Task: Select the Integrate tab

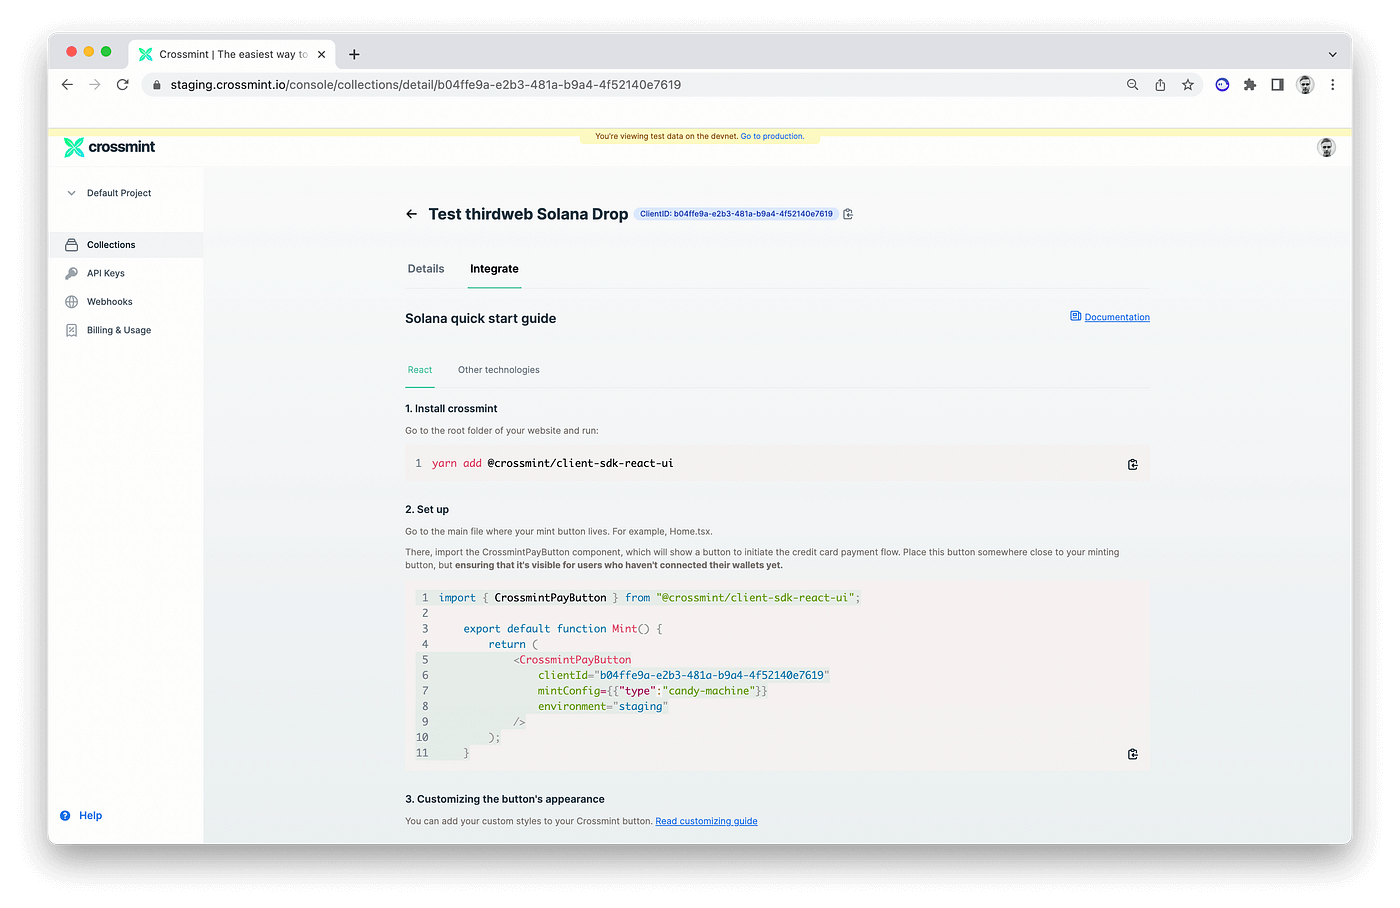Action: point(494,269)
